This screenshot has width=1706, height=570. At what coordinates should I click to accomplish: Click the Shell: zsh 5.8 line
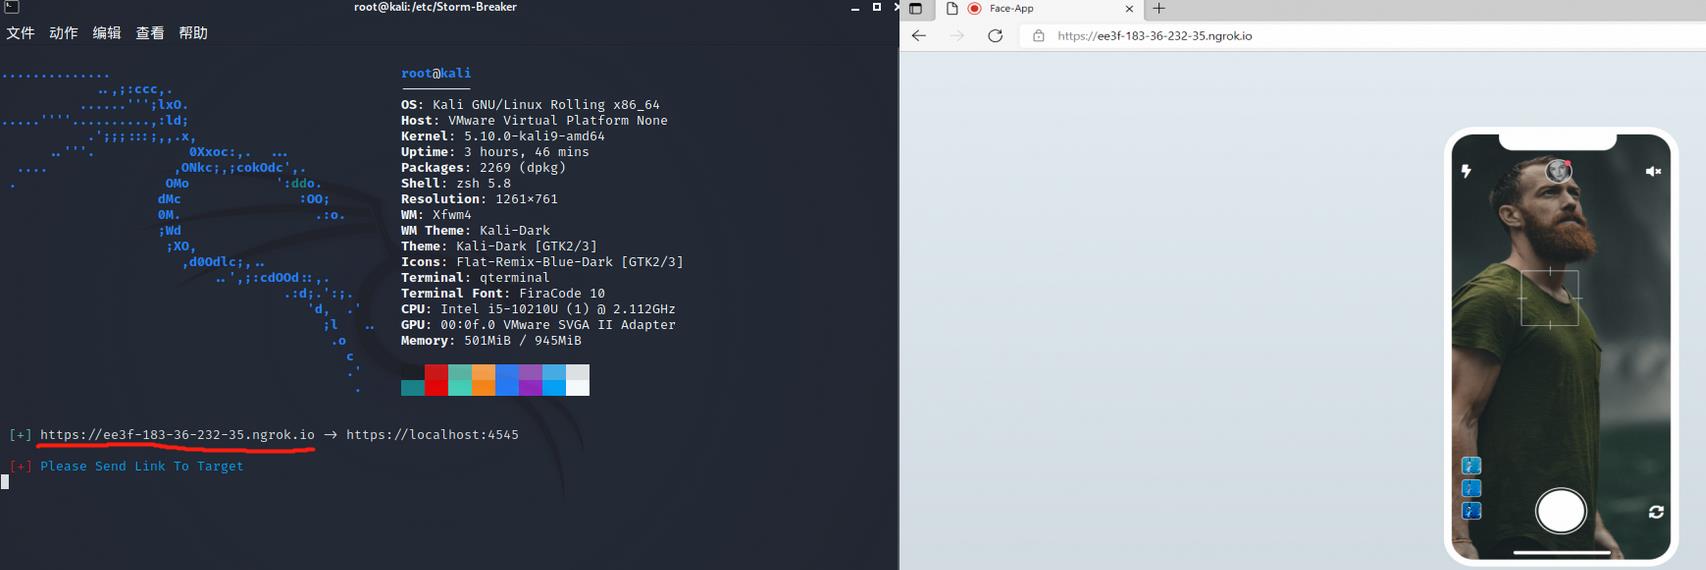pyautogui.click(x=456, y=183)
